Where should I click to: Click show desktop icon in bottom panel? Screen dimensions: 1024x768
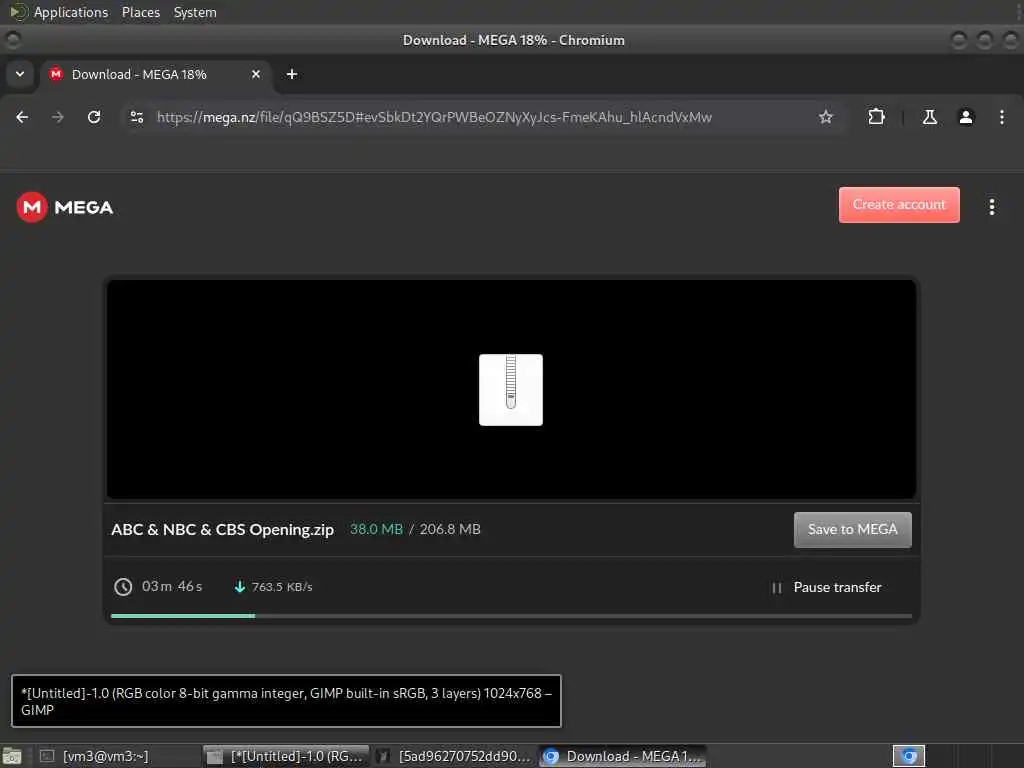coord(12,757)
